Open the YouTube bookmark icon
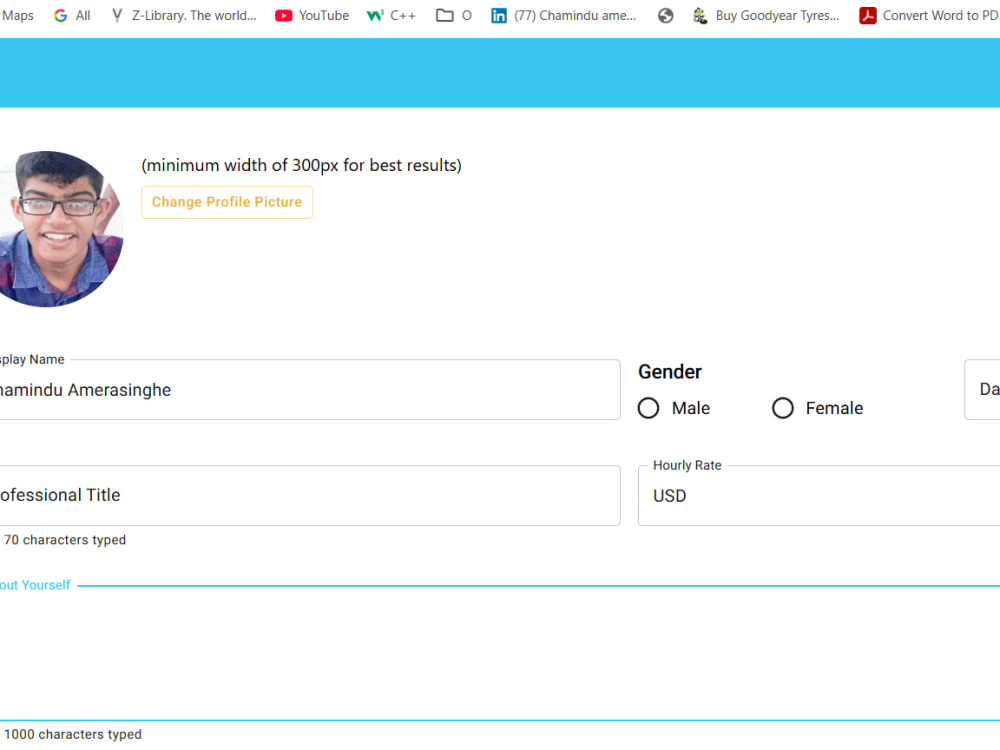 click(x=283, y=15)
